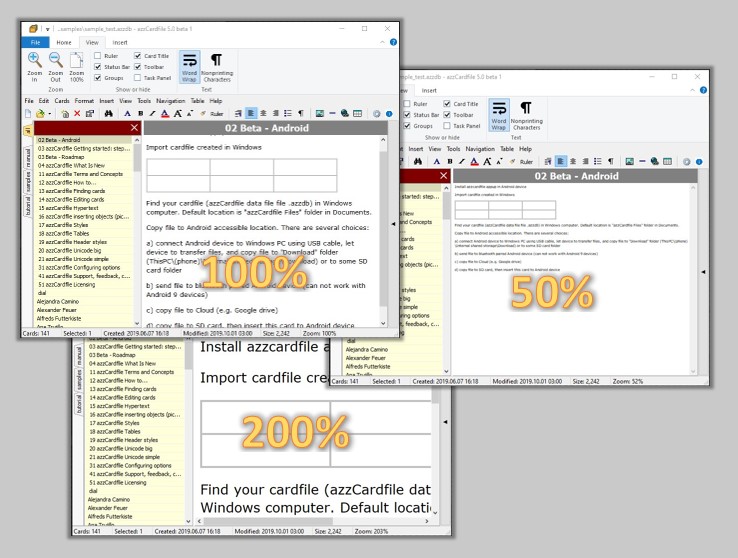Click the insert table icon in the 50% window toolbar

tap(667, 161)
